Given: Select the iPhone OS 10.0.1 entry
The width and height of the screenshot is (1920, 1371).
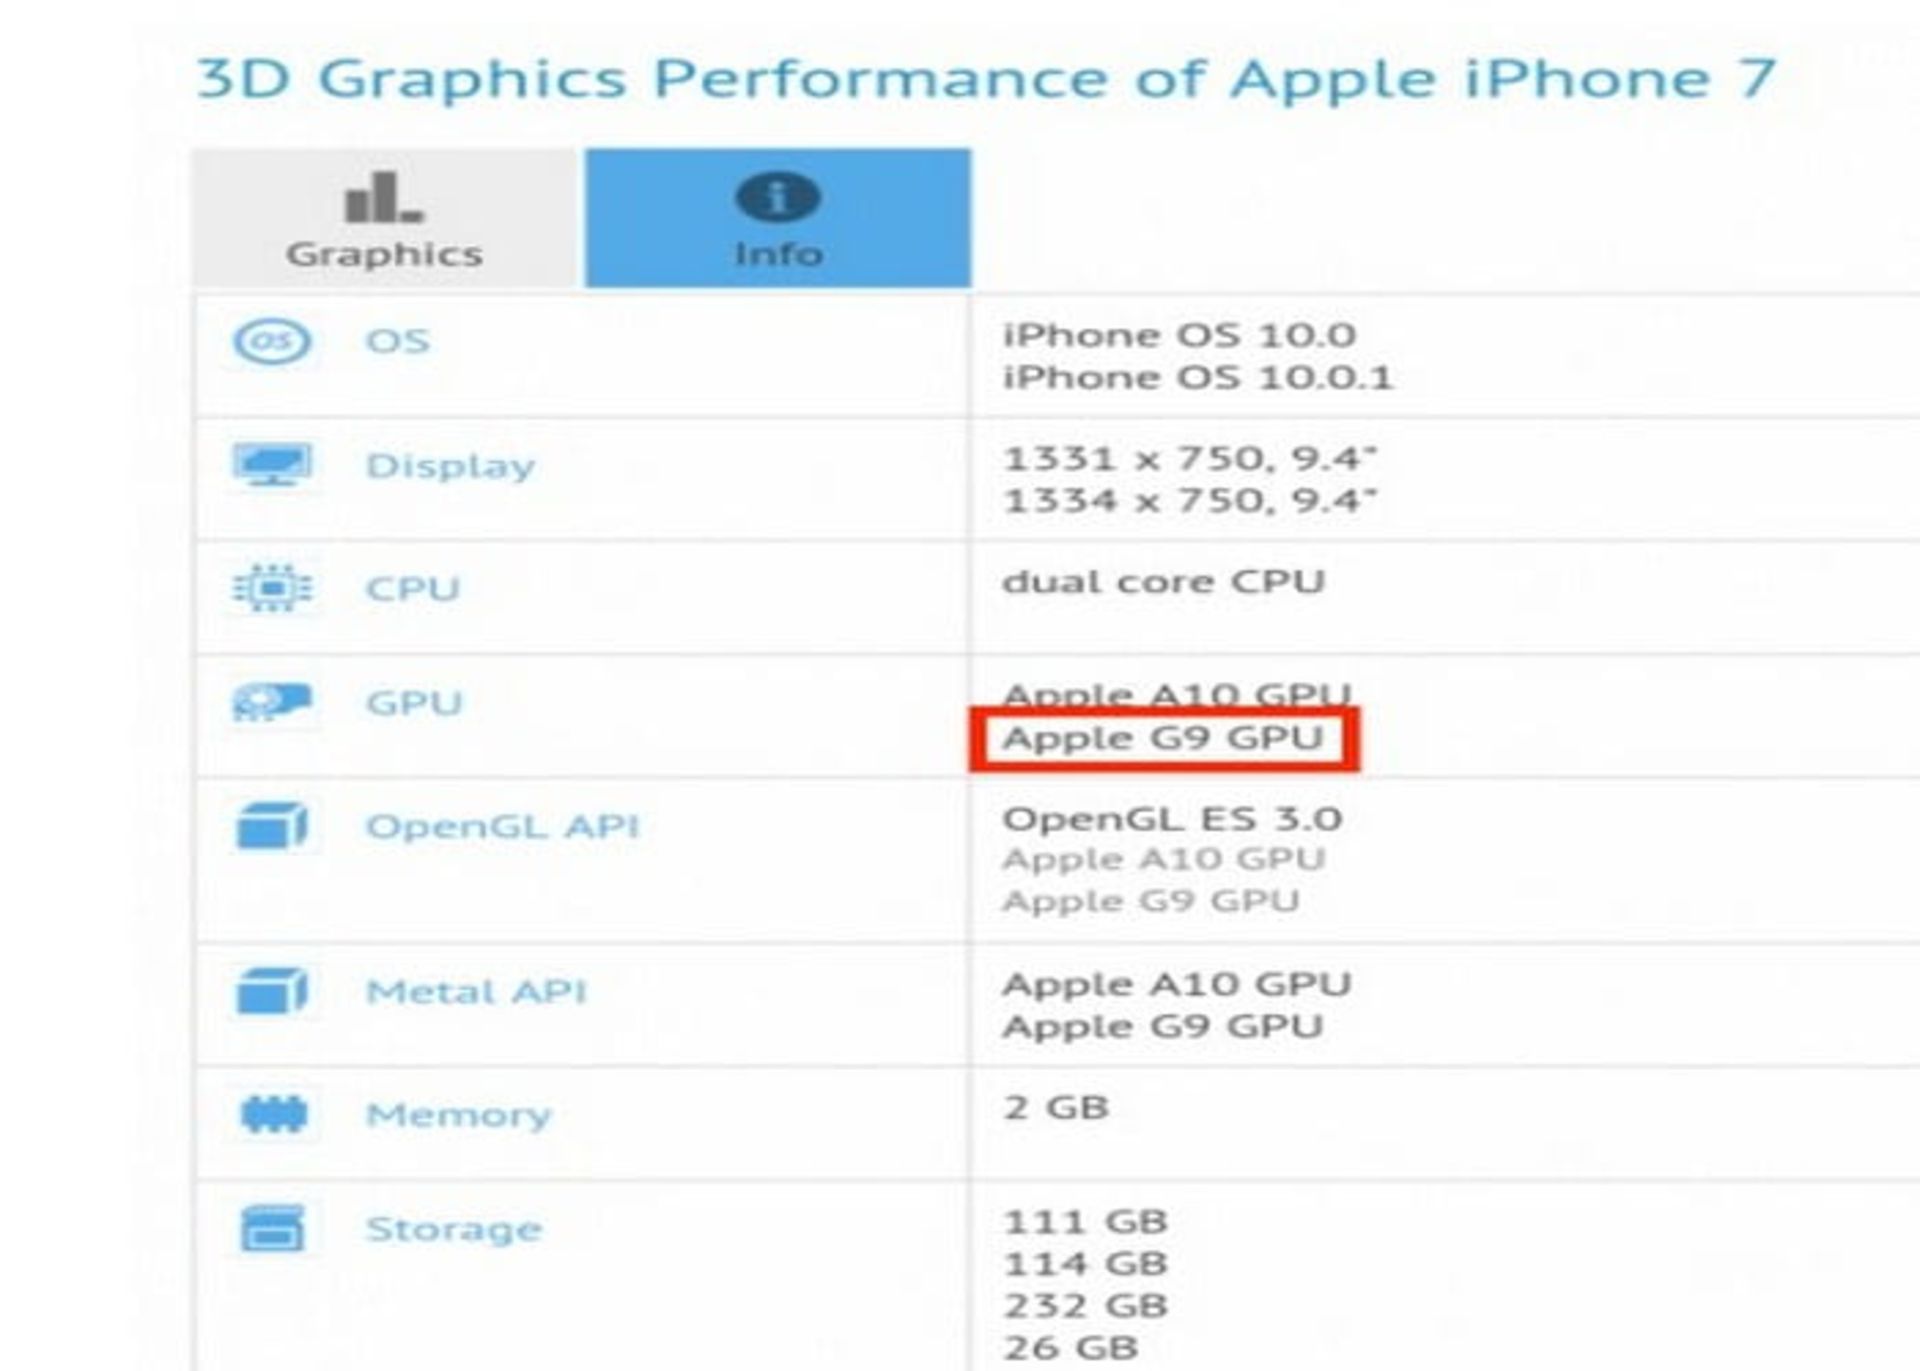Looking at the screenshot, I should click(1200, 378).
